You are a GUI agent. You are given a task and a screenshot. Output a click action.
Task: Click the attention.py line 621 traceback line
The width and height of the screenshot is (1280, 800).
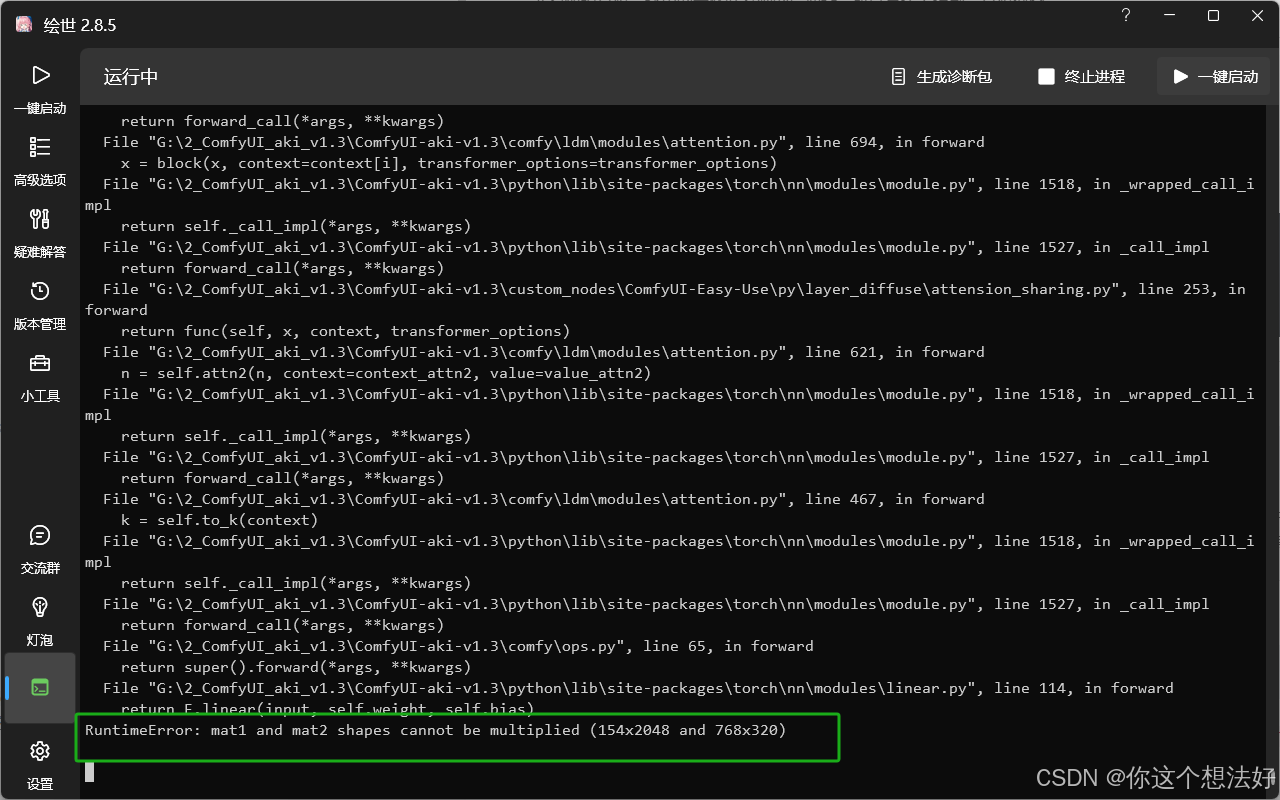click(544, 352)
